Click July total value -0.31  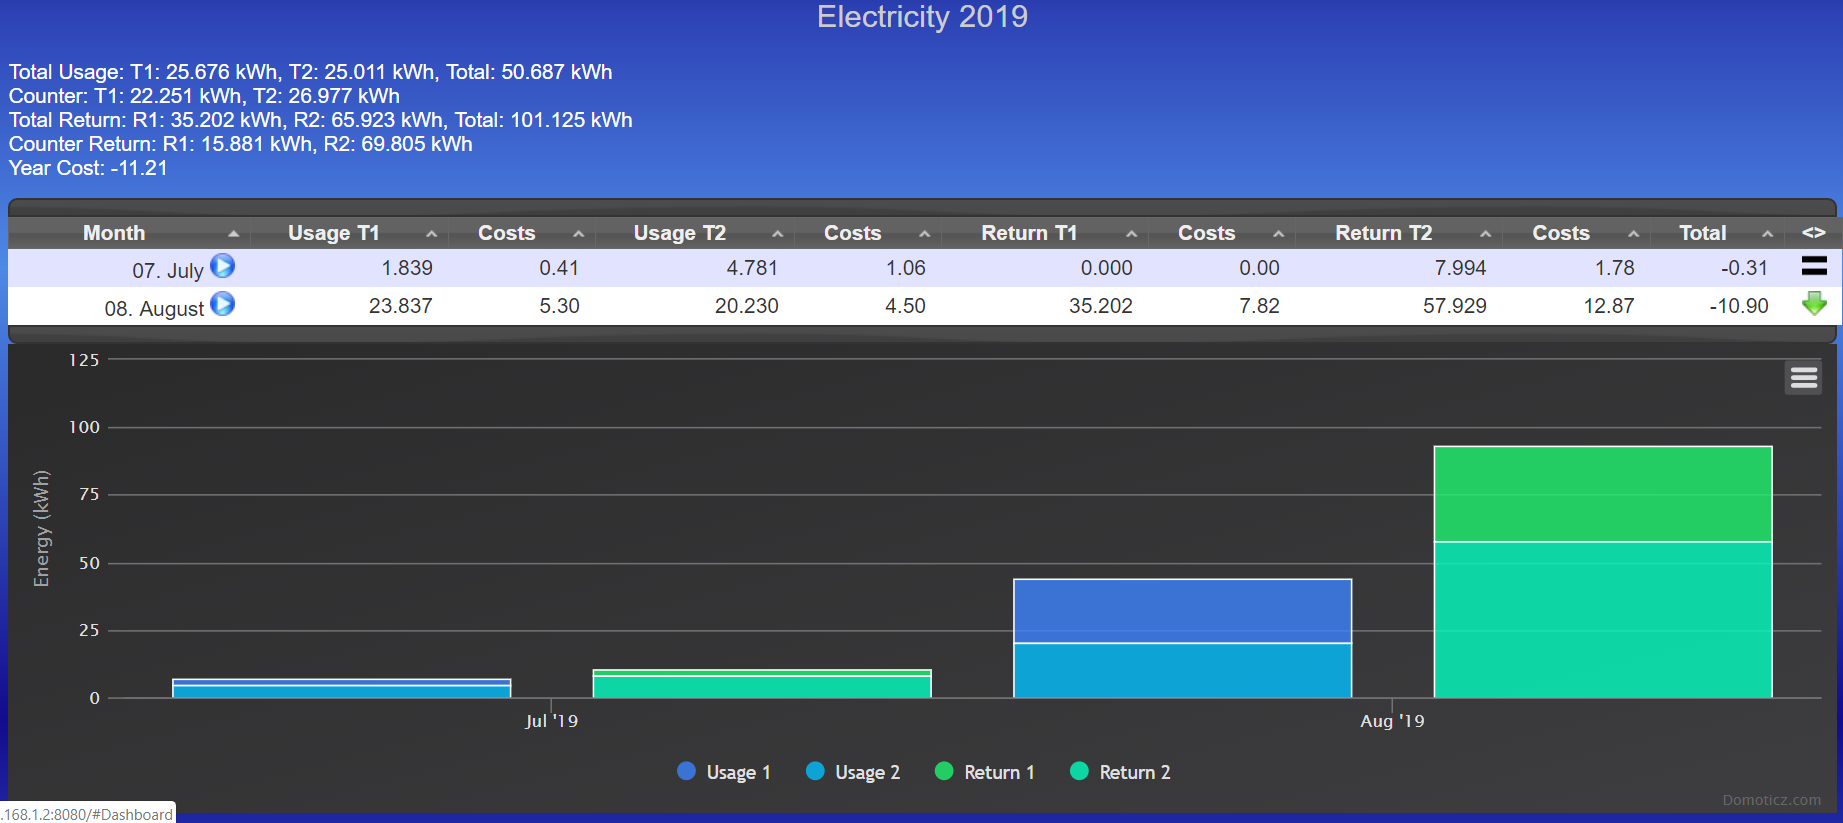coord(1744,268)
